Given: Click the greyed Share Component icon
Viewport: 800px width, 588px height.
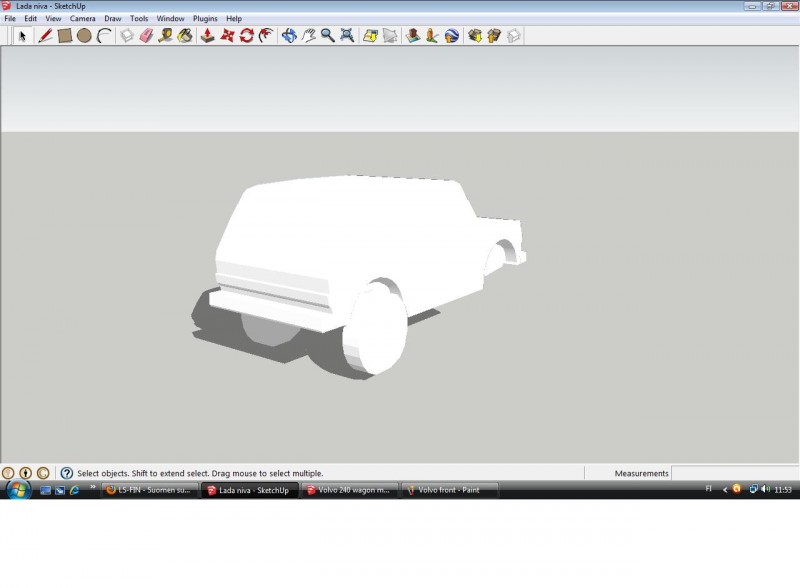Looking at the screenshot, I should (514, 36).
